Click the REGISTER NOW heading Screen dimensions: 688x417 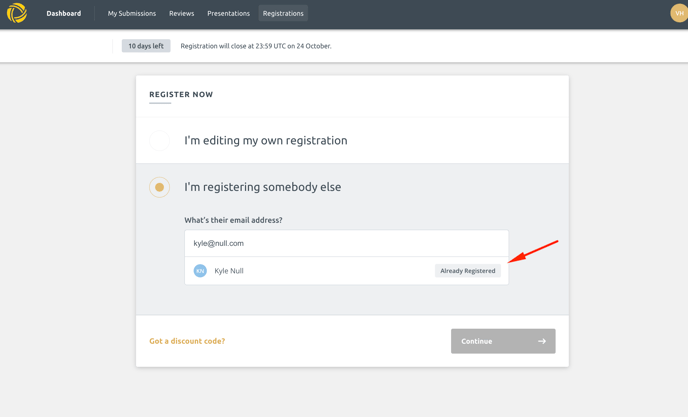pyautogui.click(x=181, y=94)
